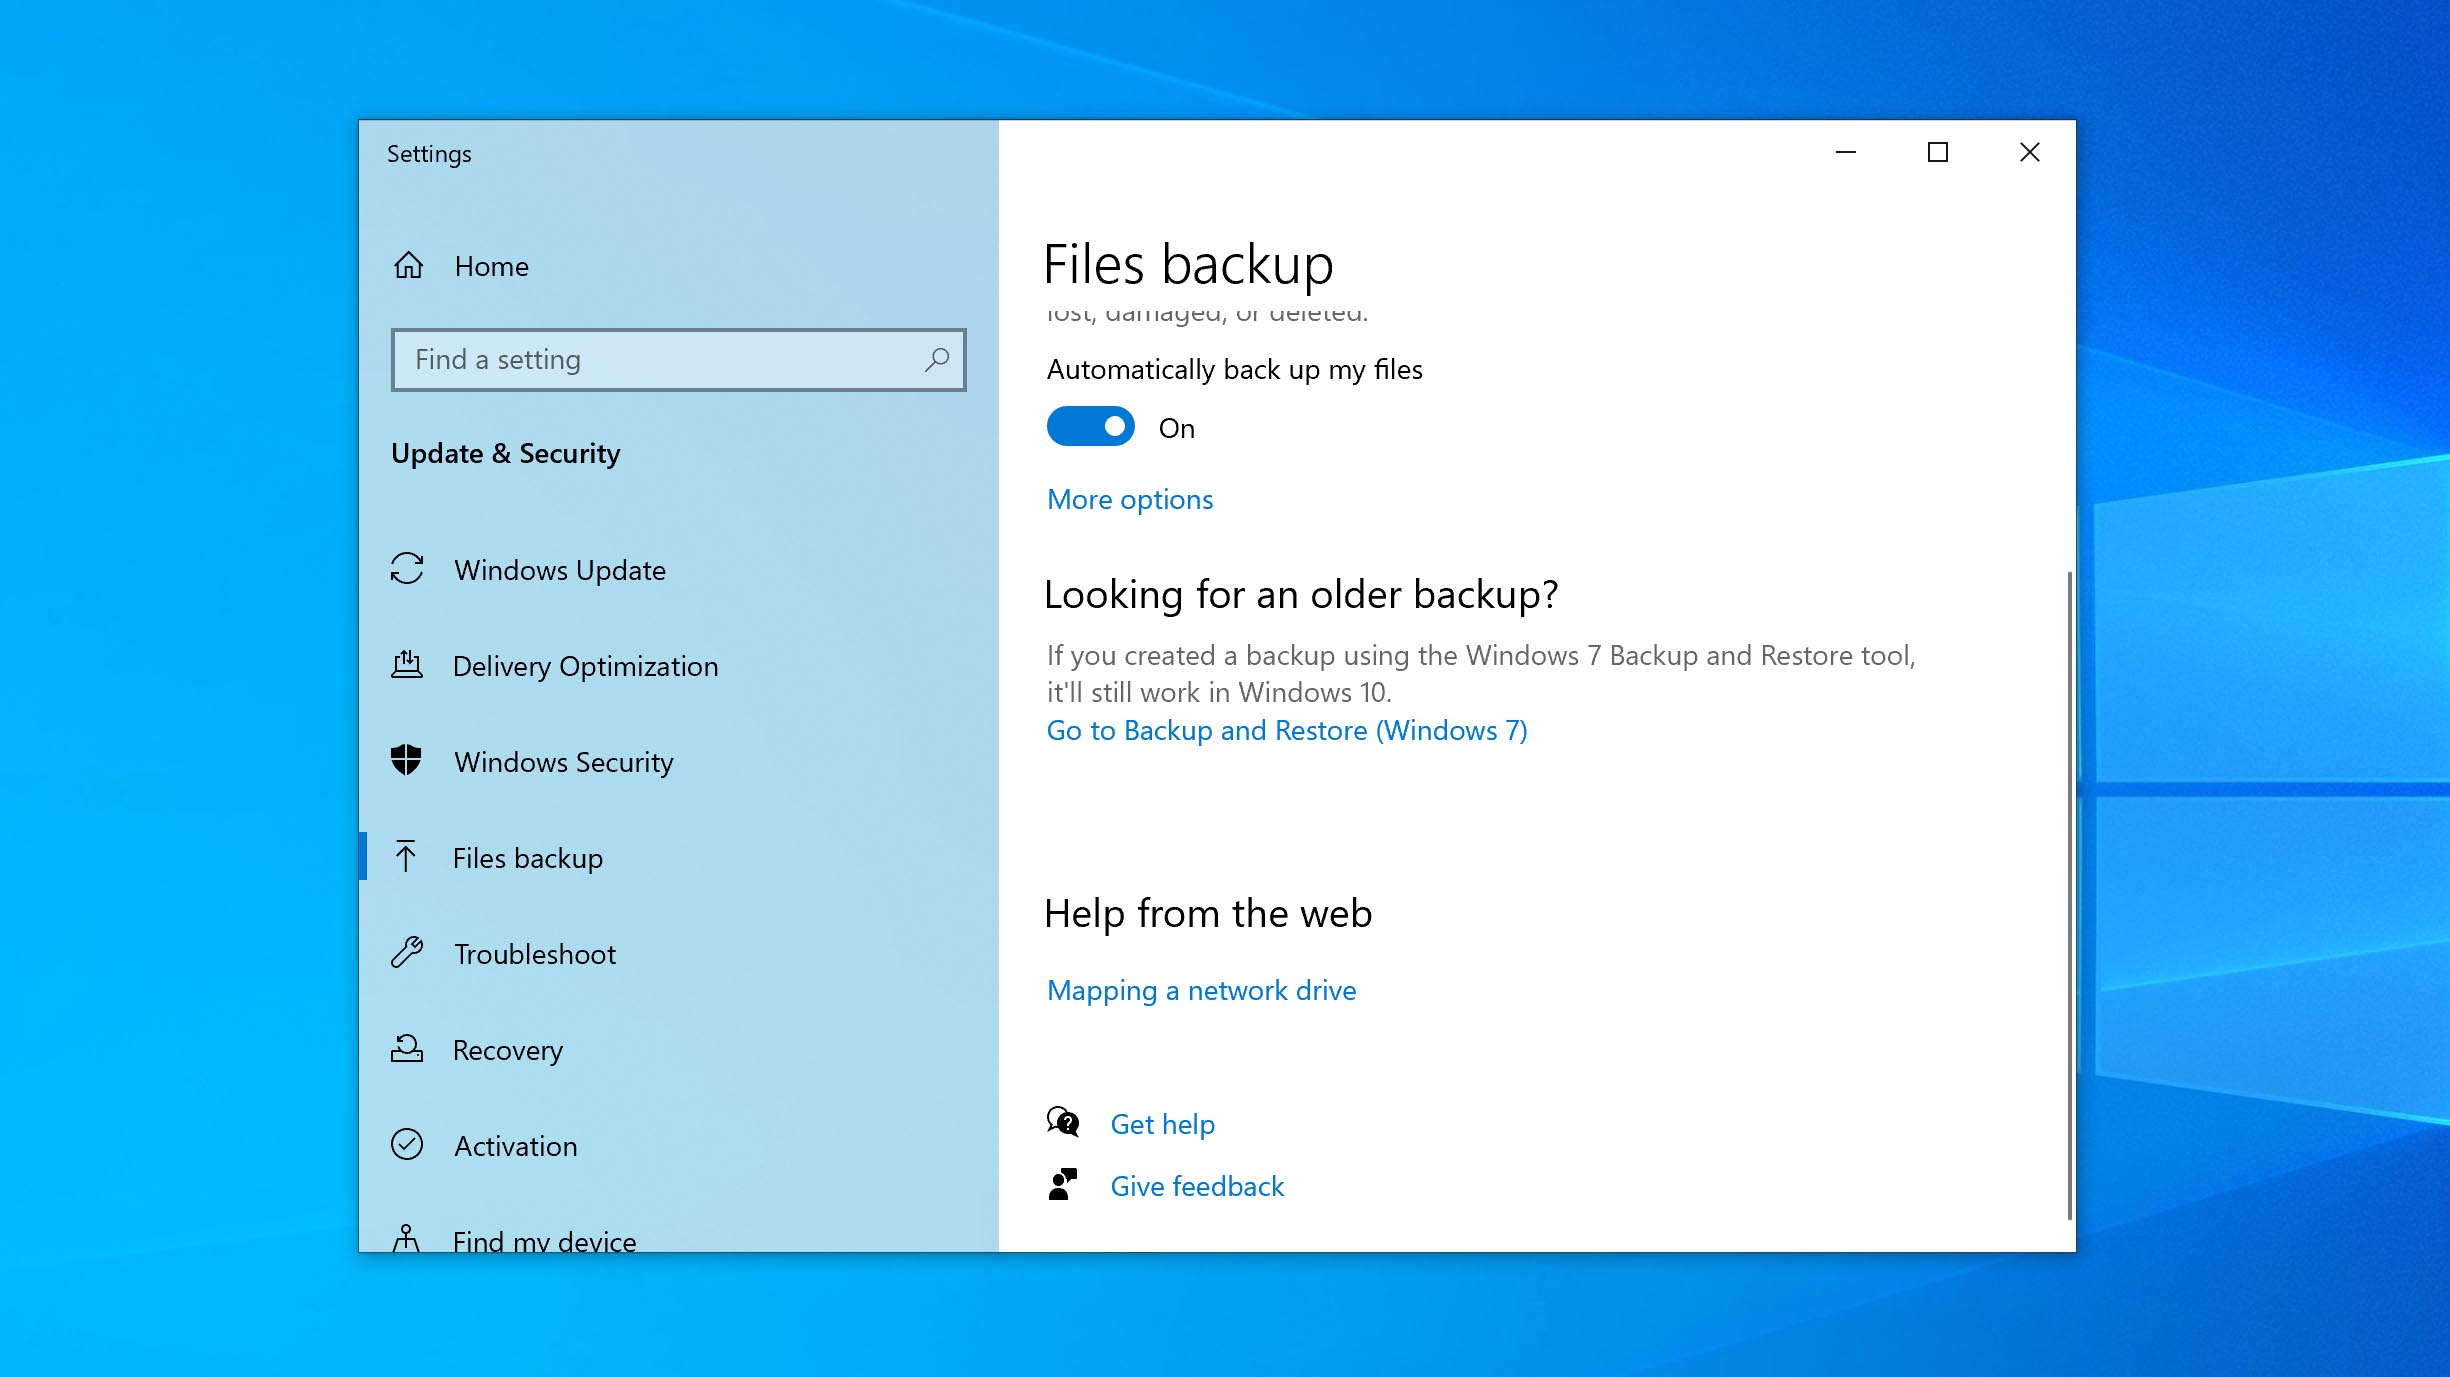
Task: Click the search magnifier in Find a setting
Action: (x=936, y=360)
